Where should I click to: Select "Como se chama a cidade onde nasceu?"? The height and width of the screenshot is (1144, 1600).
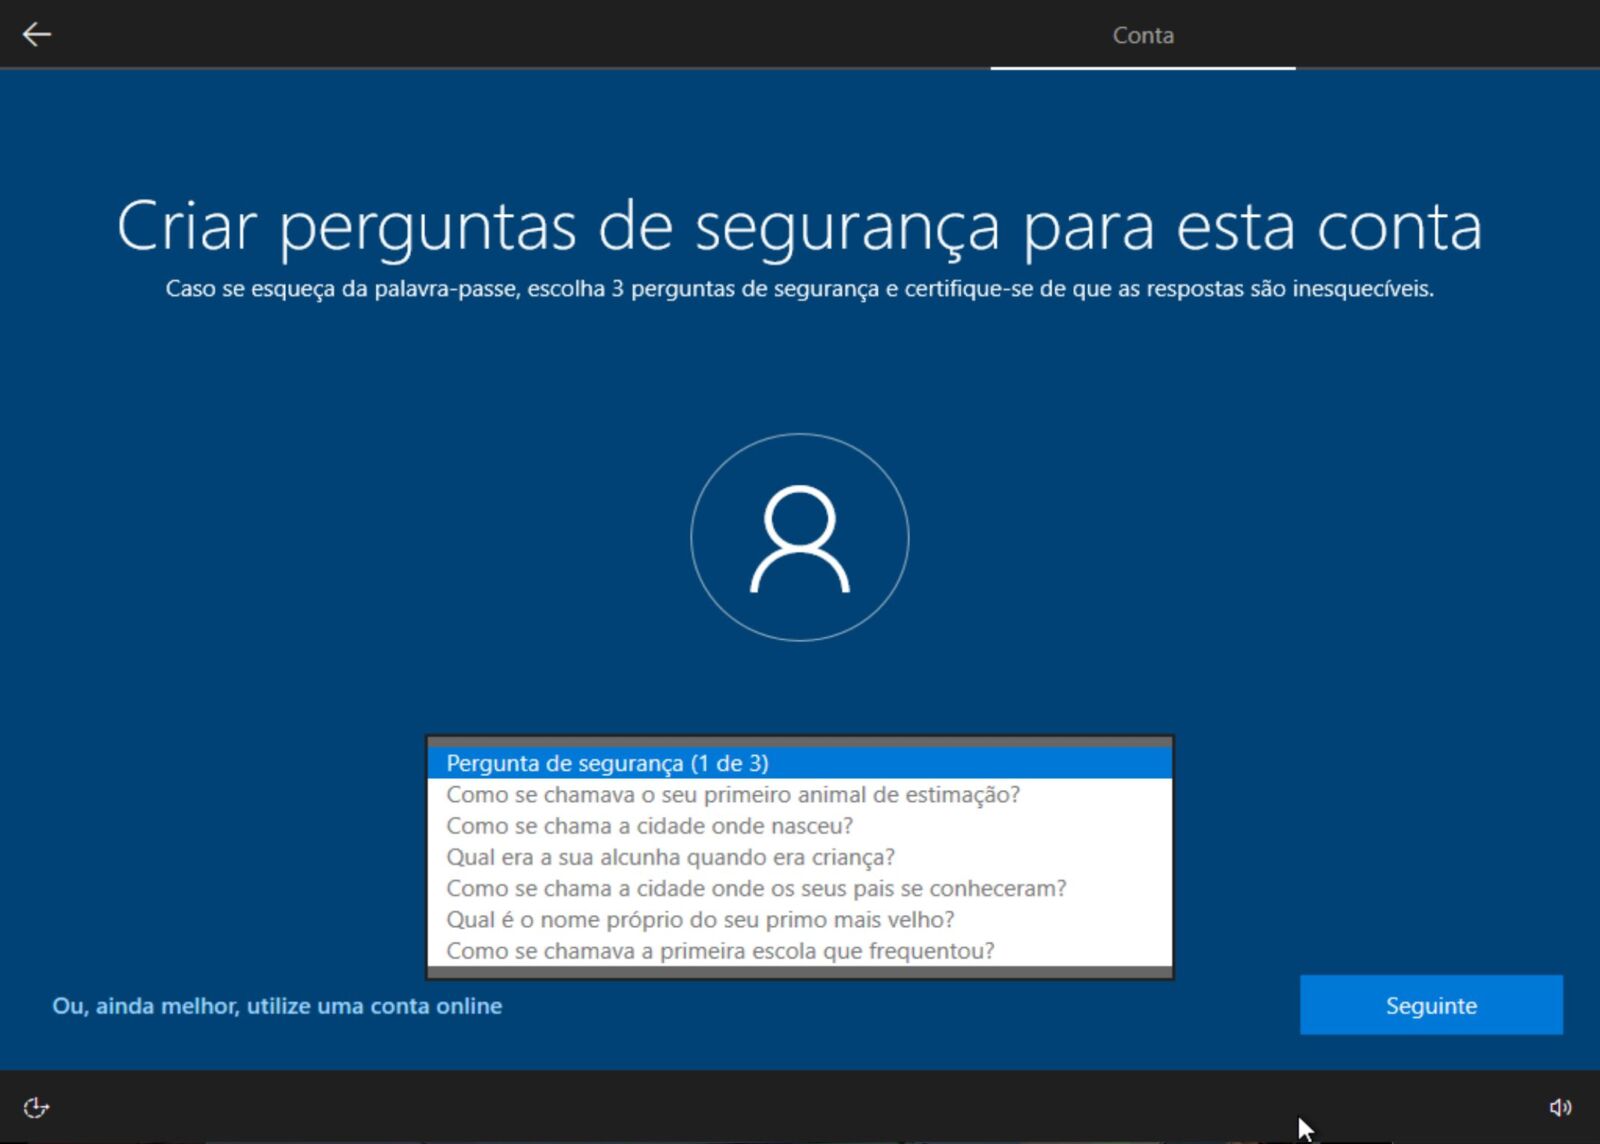650,826
